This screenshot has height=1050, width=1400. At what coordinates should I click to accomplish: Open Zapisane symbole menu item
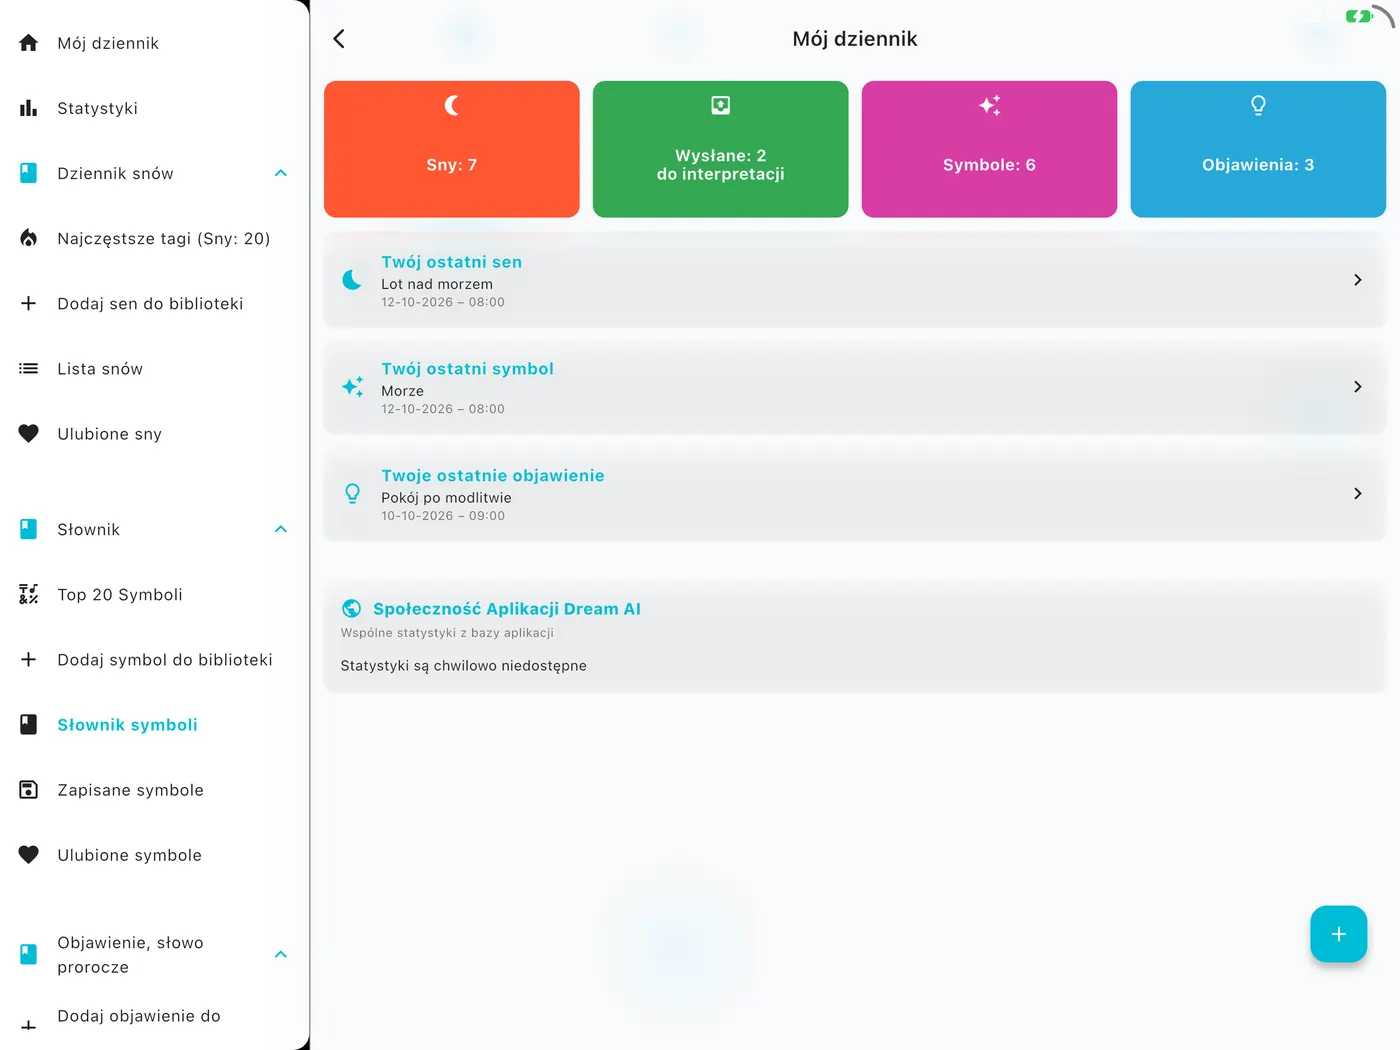(155, 790)
